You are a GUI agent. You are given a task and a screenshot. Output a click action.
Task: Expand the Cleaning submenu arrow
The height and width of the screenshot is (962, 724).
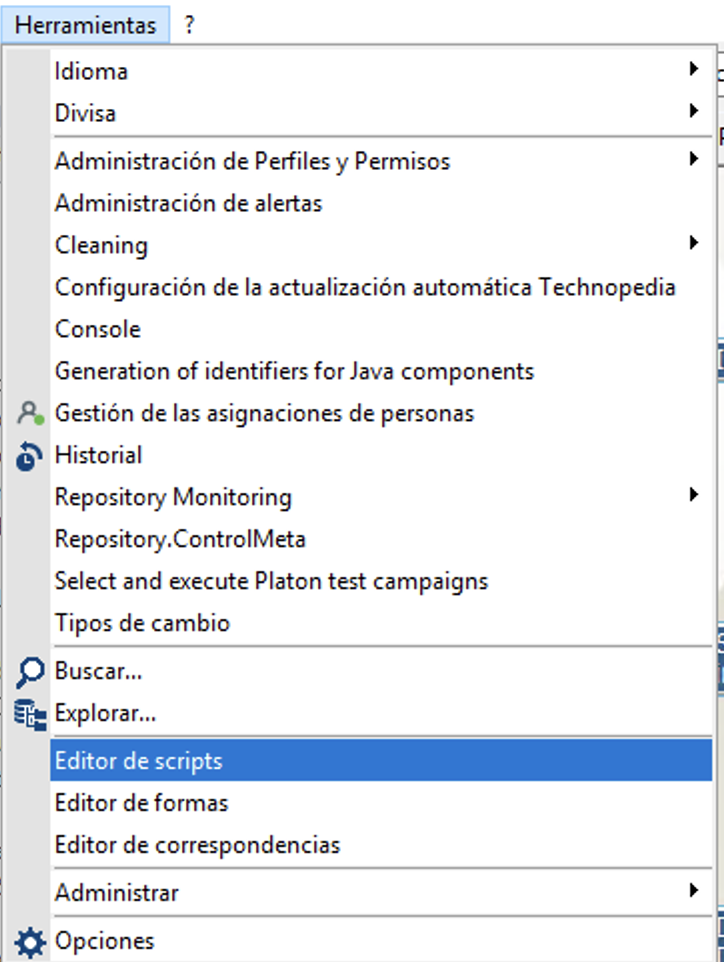coord(693,243)
